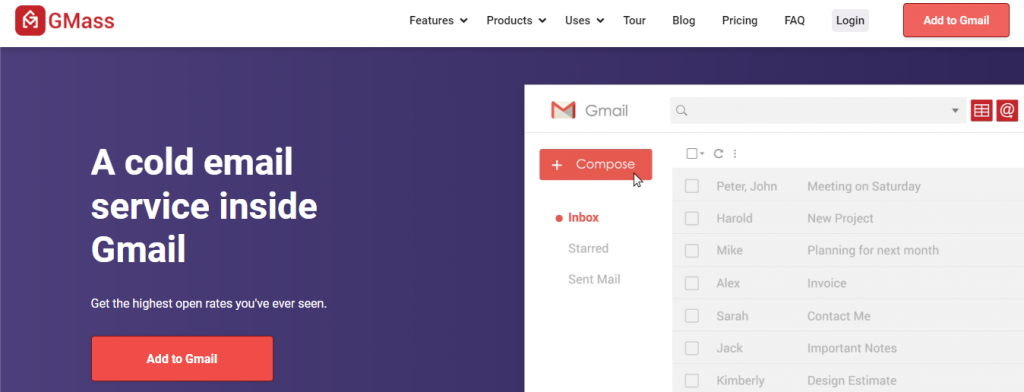Image resolution: width=1024 pixels, height=392 pixels.
Task: Click the red @ icon button
Action: tap(1007, 111)
